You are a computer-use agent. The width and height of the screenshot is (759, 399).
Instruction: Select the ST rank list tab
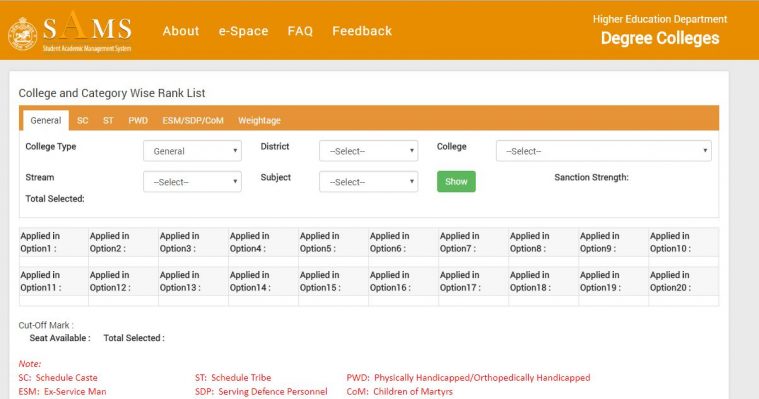click(x=108, y=121)
